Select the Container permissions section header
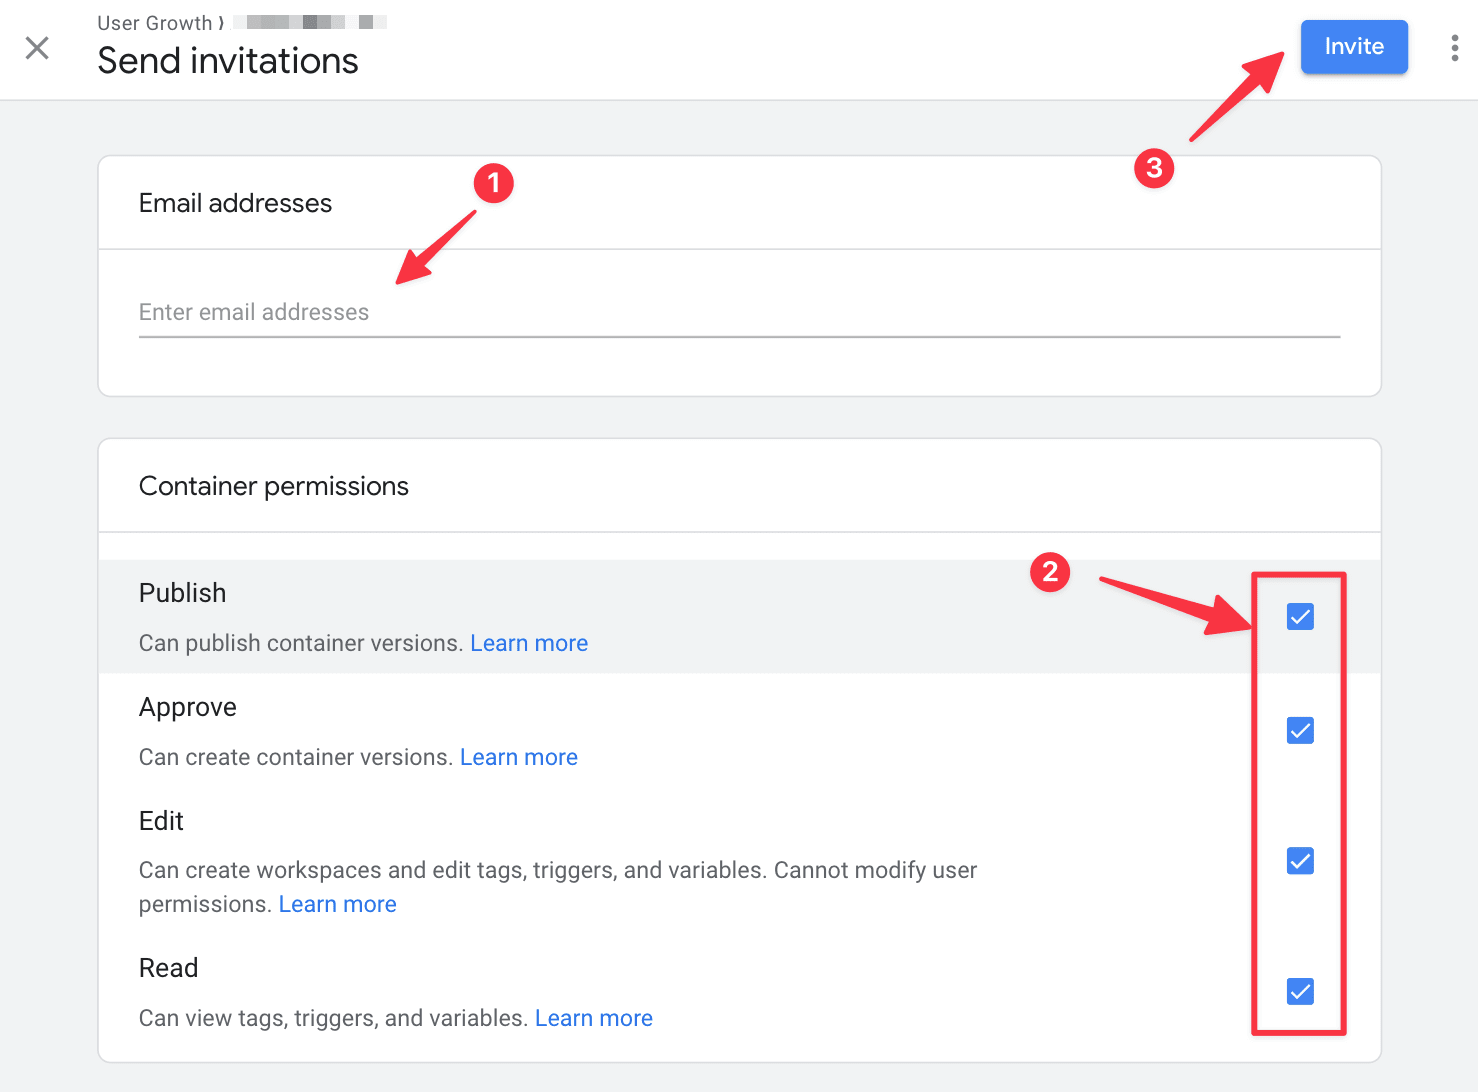Viewport: 1478px width, 1092px height. 273,486
